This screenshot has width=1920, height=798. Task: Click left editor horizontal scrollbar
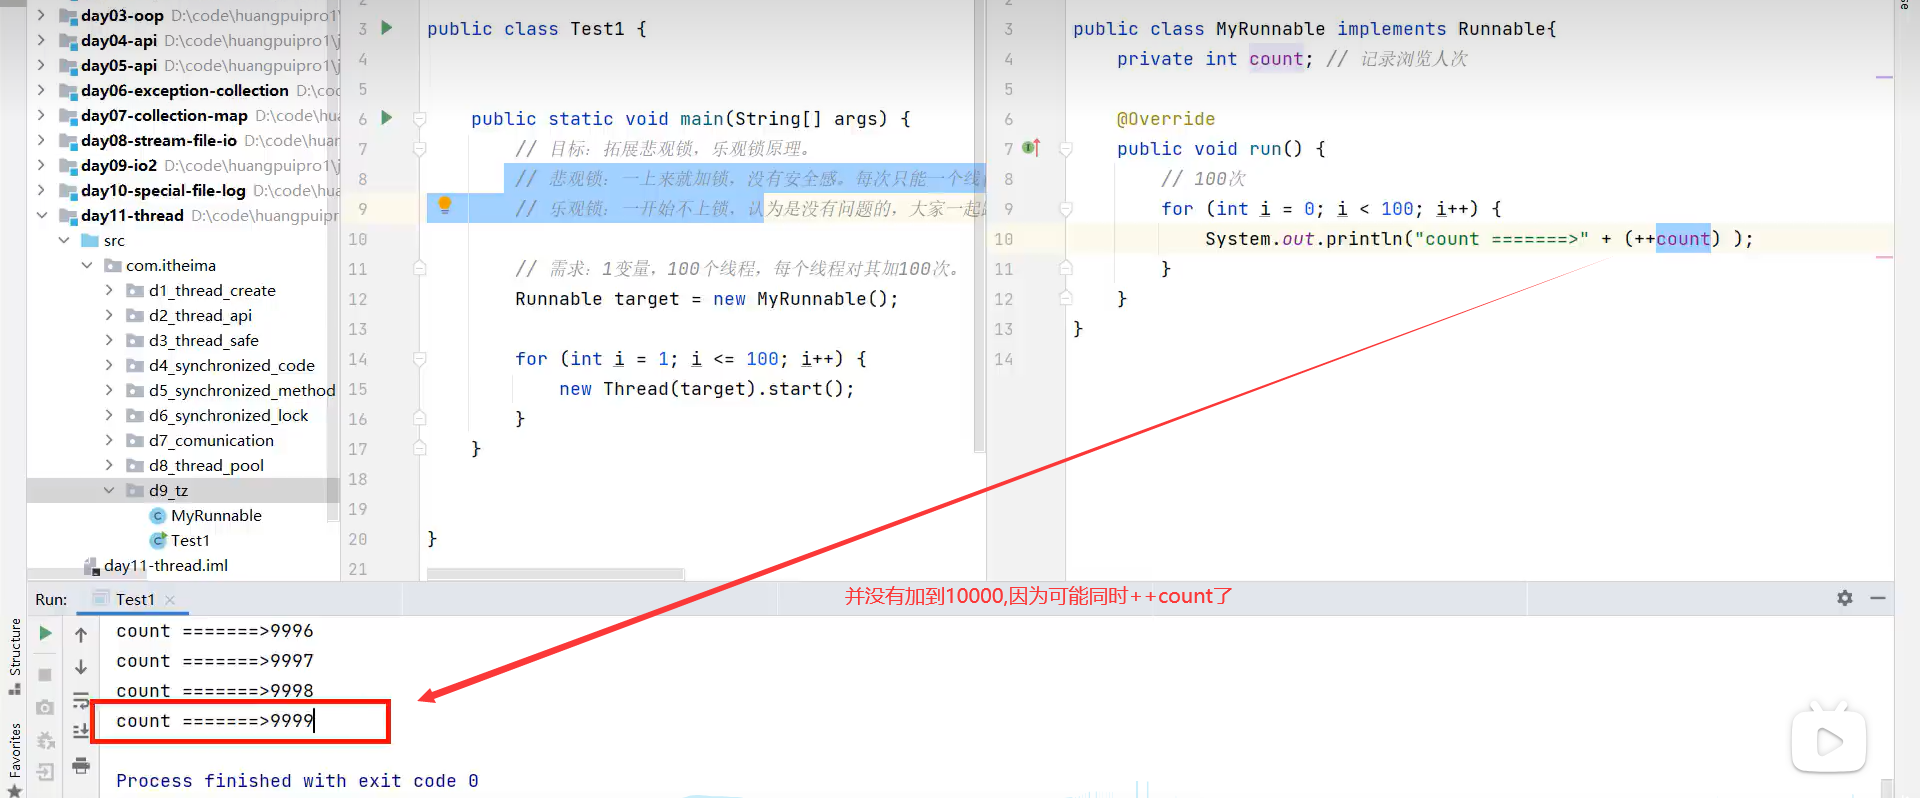[556, 574]
